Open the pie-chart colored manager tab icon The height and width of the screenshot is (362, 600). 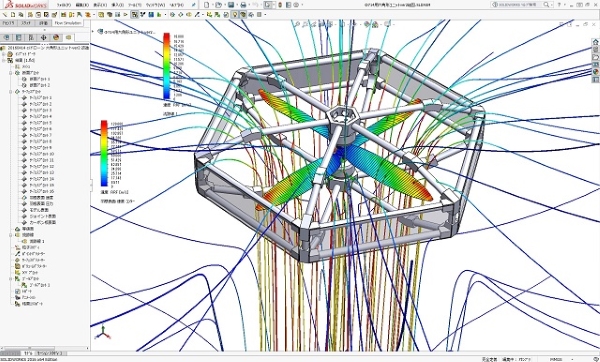pos(56,37)
